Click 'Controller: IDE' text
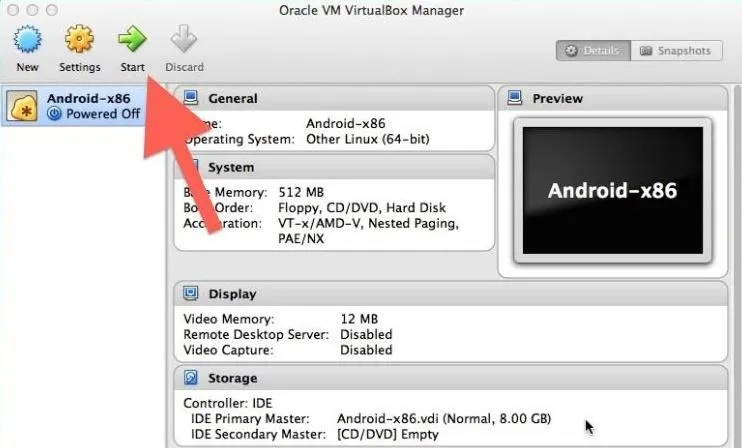This screenshot has height=448, width=742. coord(228,403)
